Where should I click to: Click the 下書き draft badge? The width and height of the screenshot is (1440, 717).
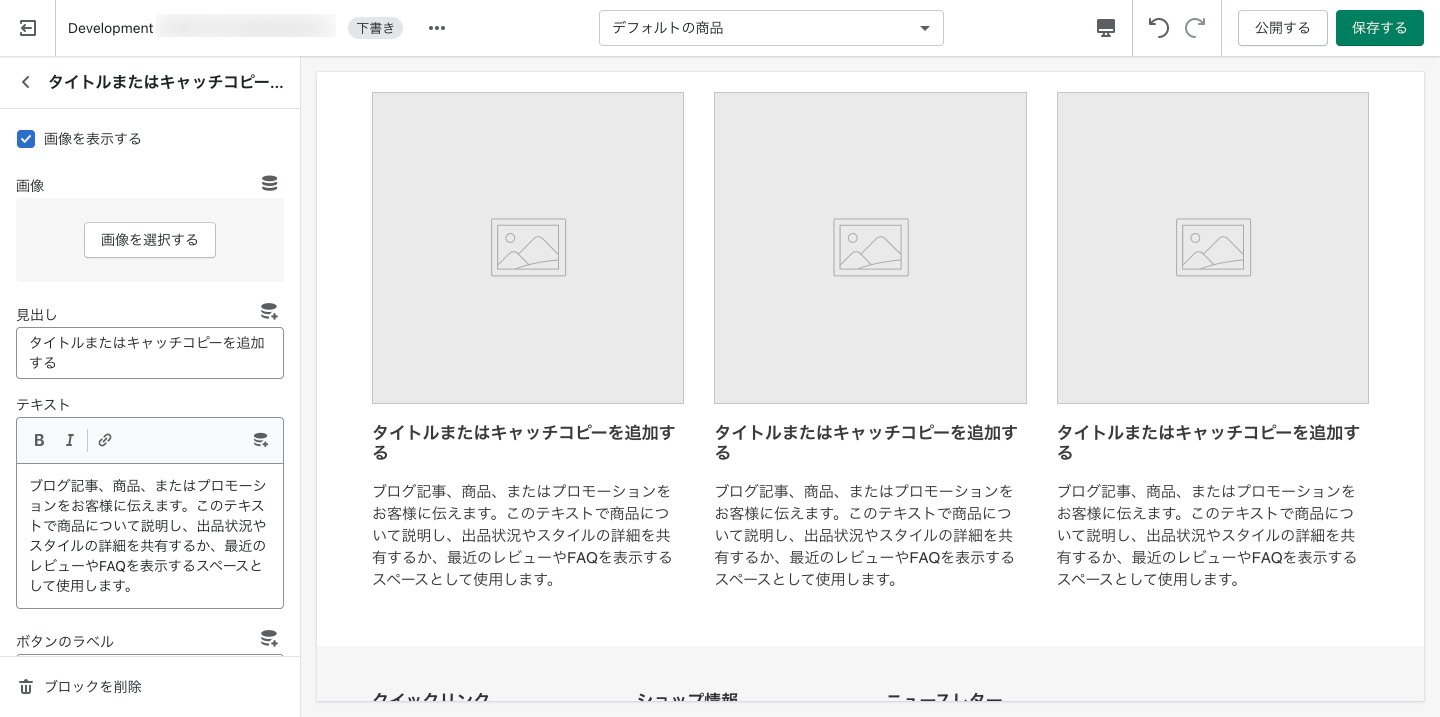click(x=375, y=28)
